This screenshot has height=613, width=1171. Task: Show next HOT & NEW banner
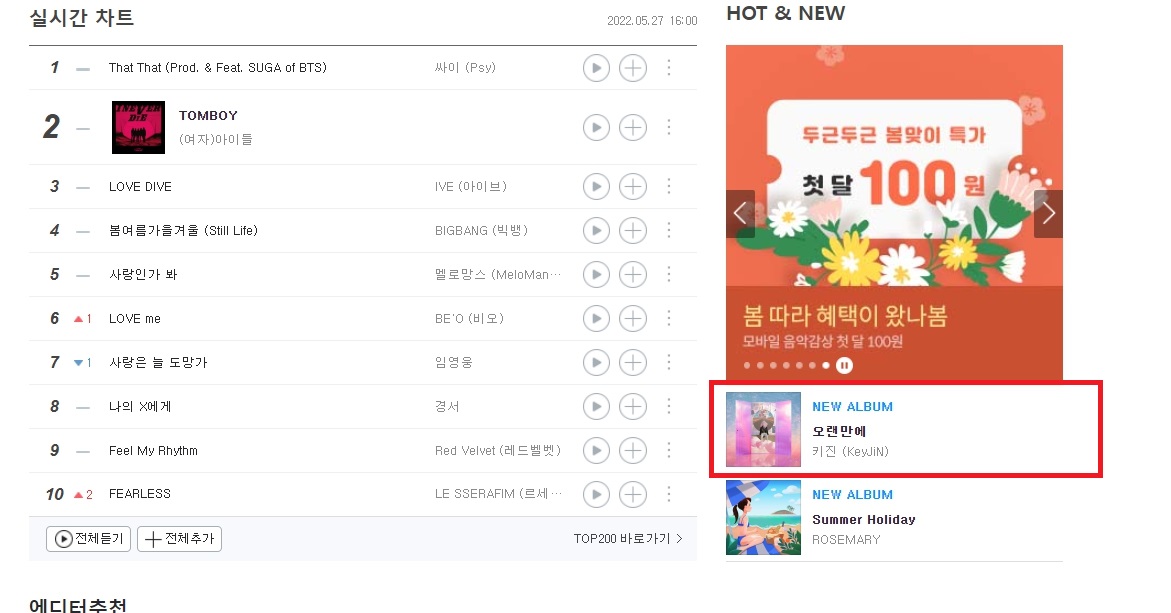pos(1048,214)
